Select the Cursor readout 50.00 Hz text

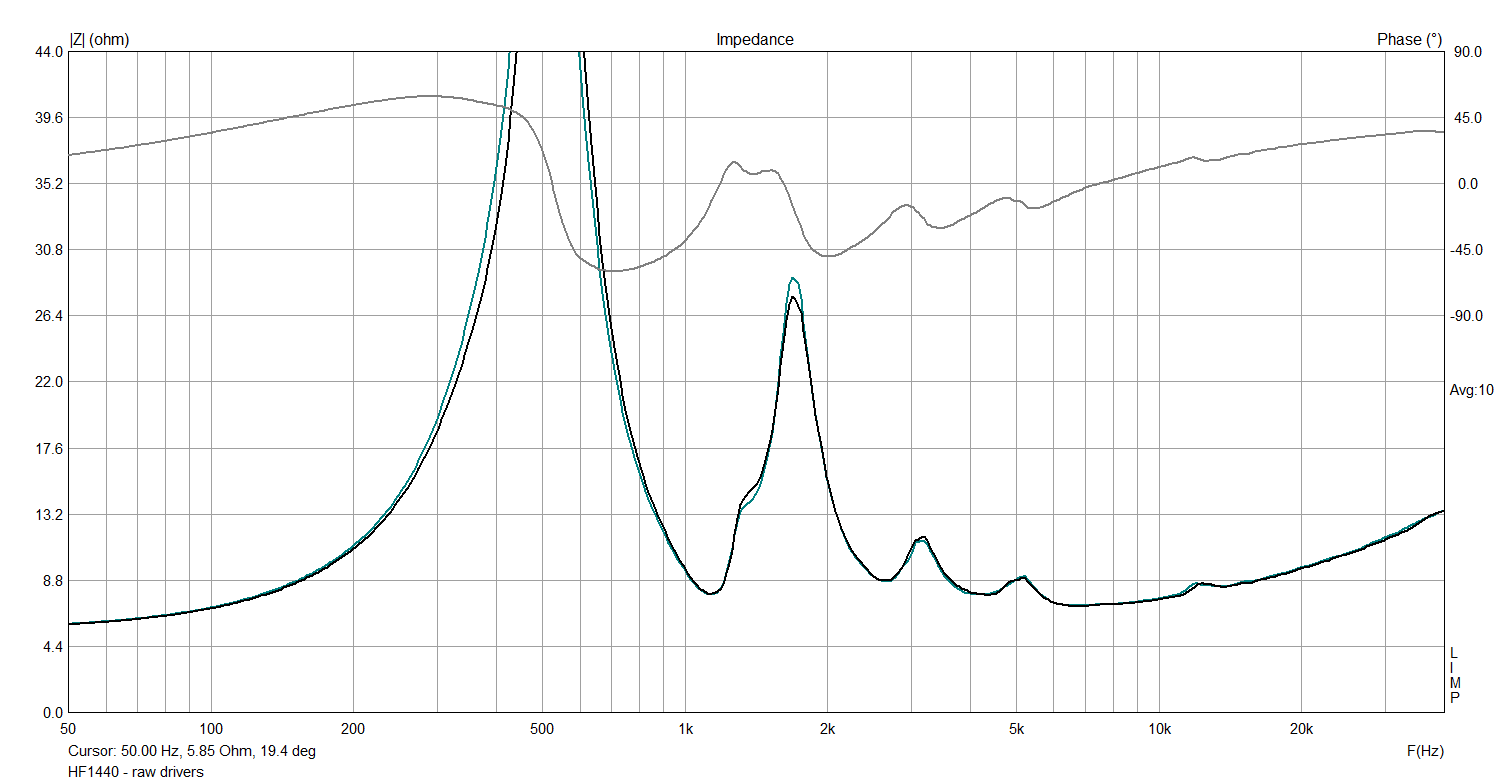[x=192, y=751]
